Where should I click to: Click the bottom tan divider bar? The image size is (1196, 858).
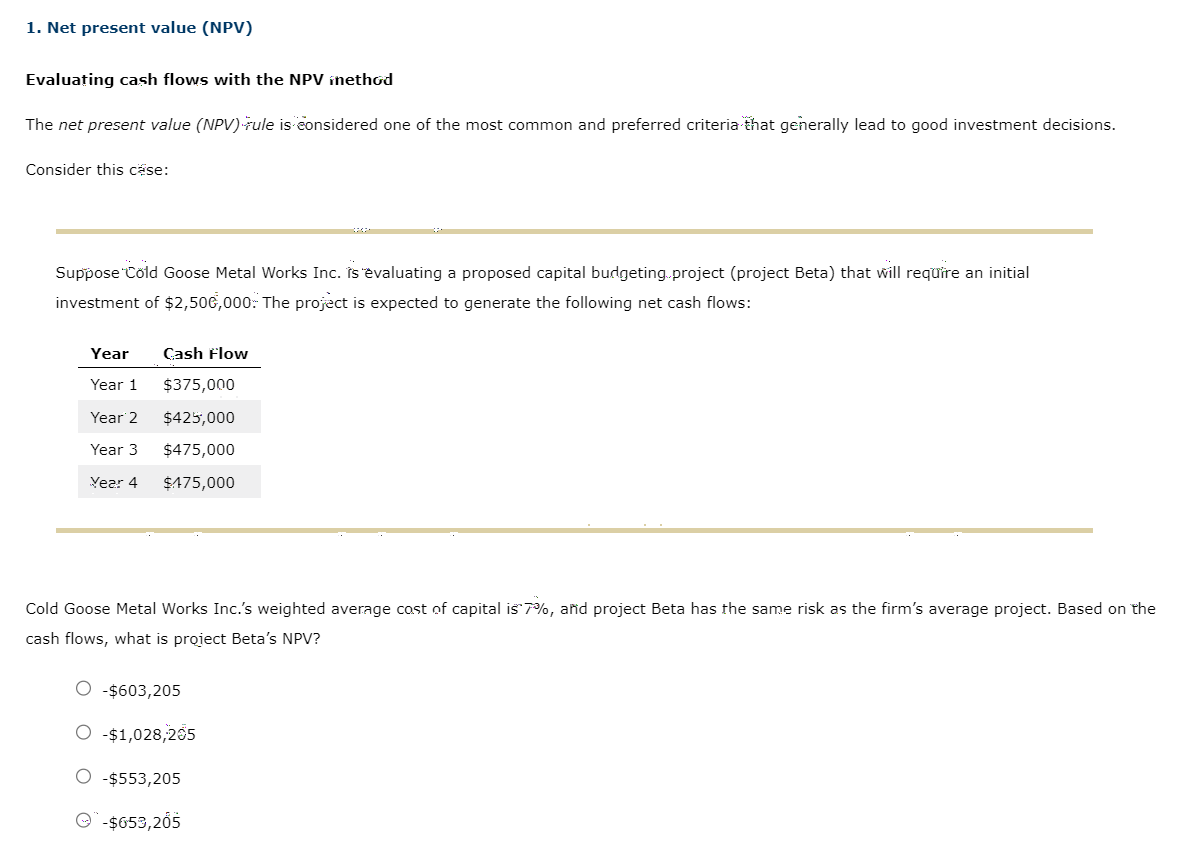[x=575, y=530]
